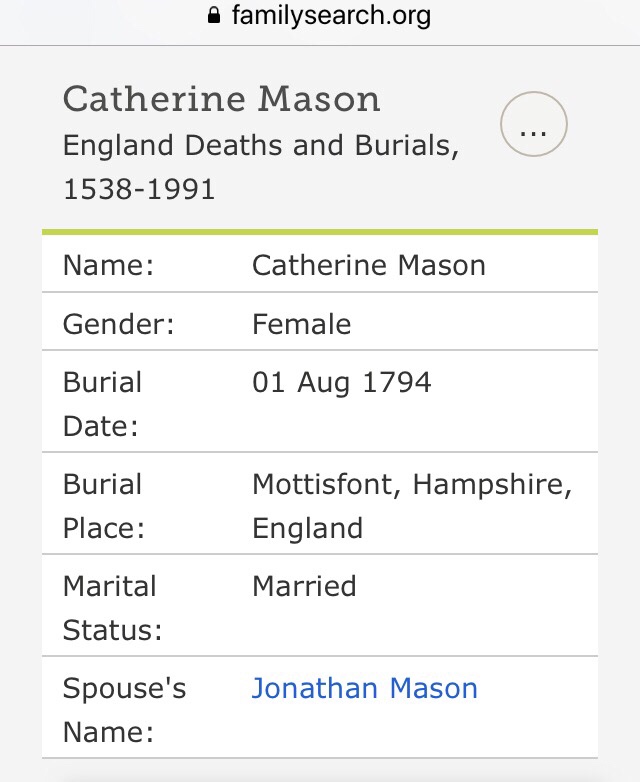
Task: Open the three-dots more options button
Action: click(534, 125)
